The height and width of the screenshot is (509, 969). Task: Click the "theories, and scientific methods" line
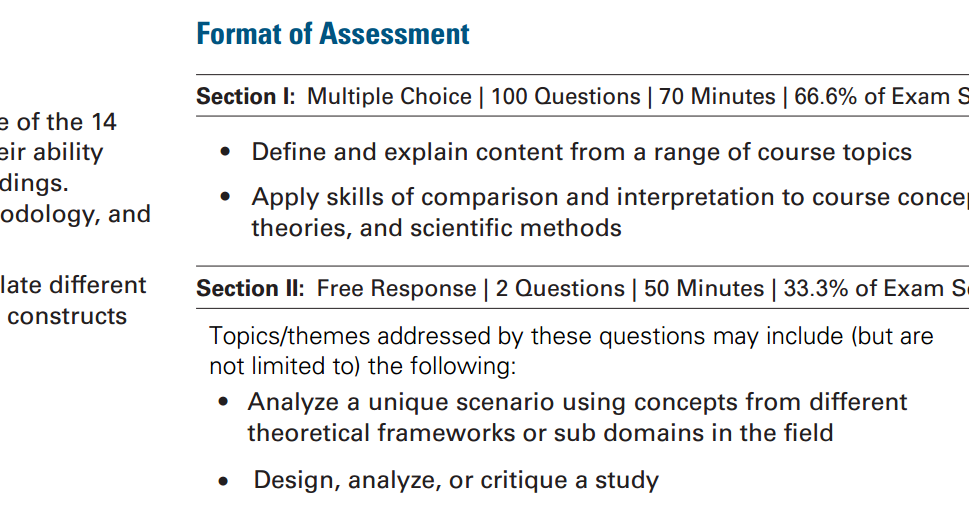(x=436, y=228)
